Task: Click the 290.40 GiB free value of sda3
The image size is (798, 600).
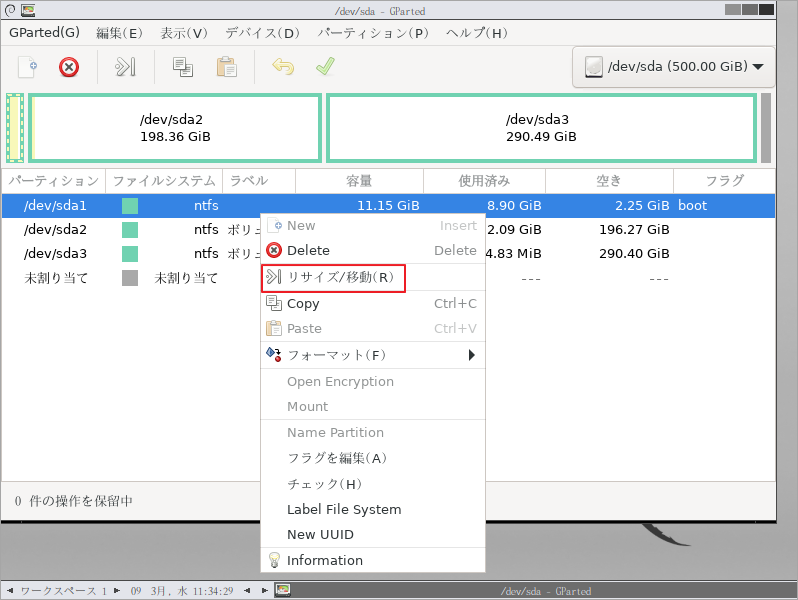Action: pyautogui.click(x=634, y=253)
